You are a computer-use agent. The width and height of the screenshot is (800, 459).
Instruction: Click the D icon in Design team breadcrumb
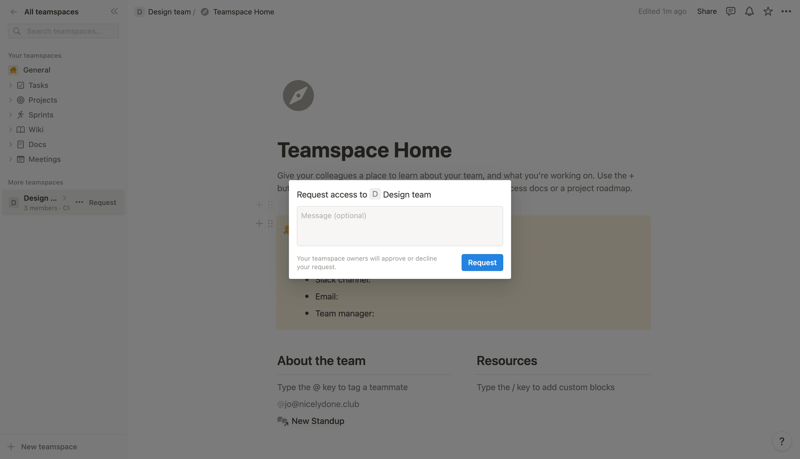tap(139, 12)
